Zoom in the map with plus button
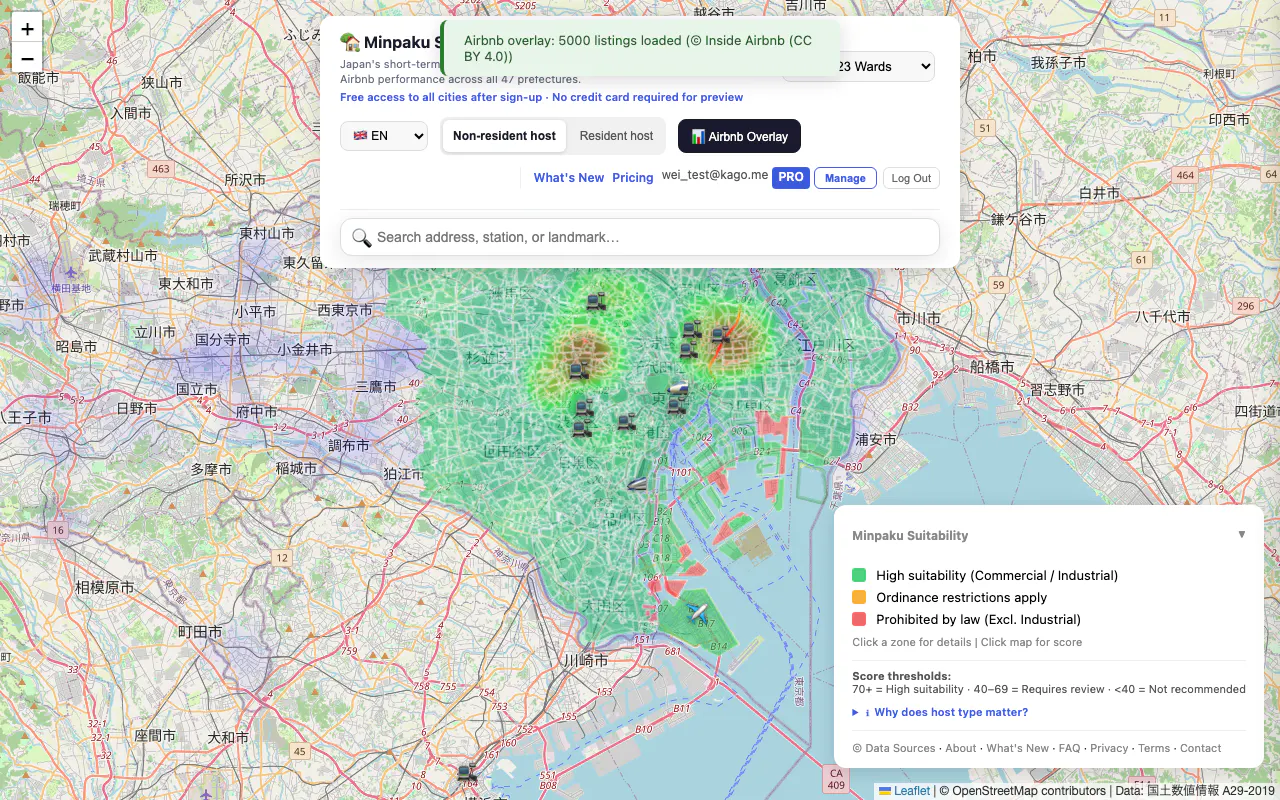The width and height of the screenshot is (1280, 800). pyautogui.click(x=27, y=29)
